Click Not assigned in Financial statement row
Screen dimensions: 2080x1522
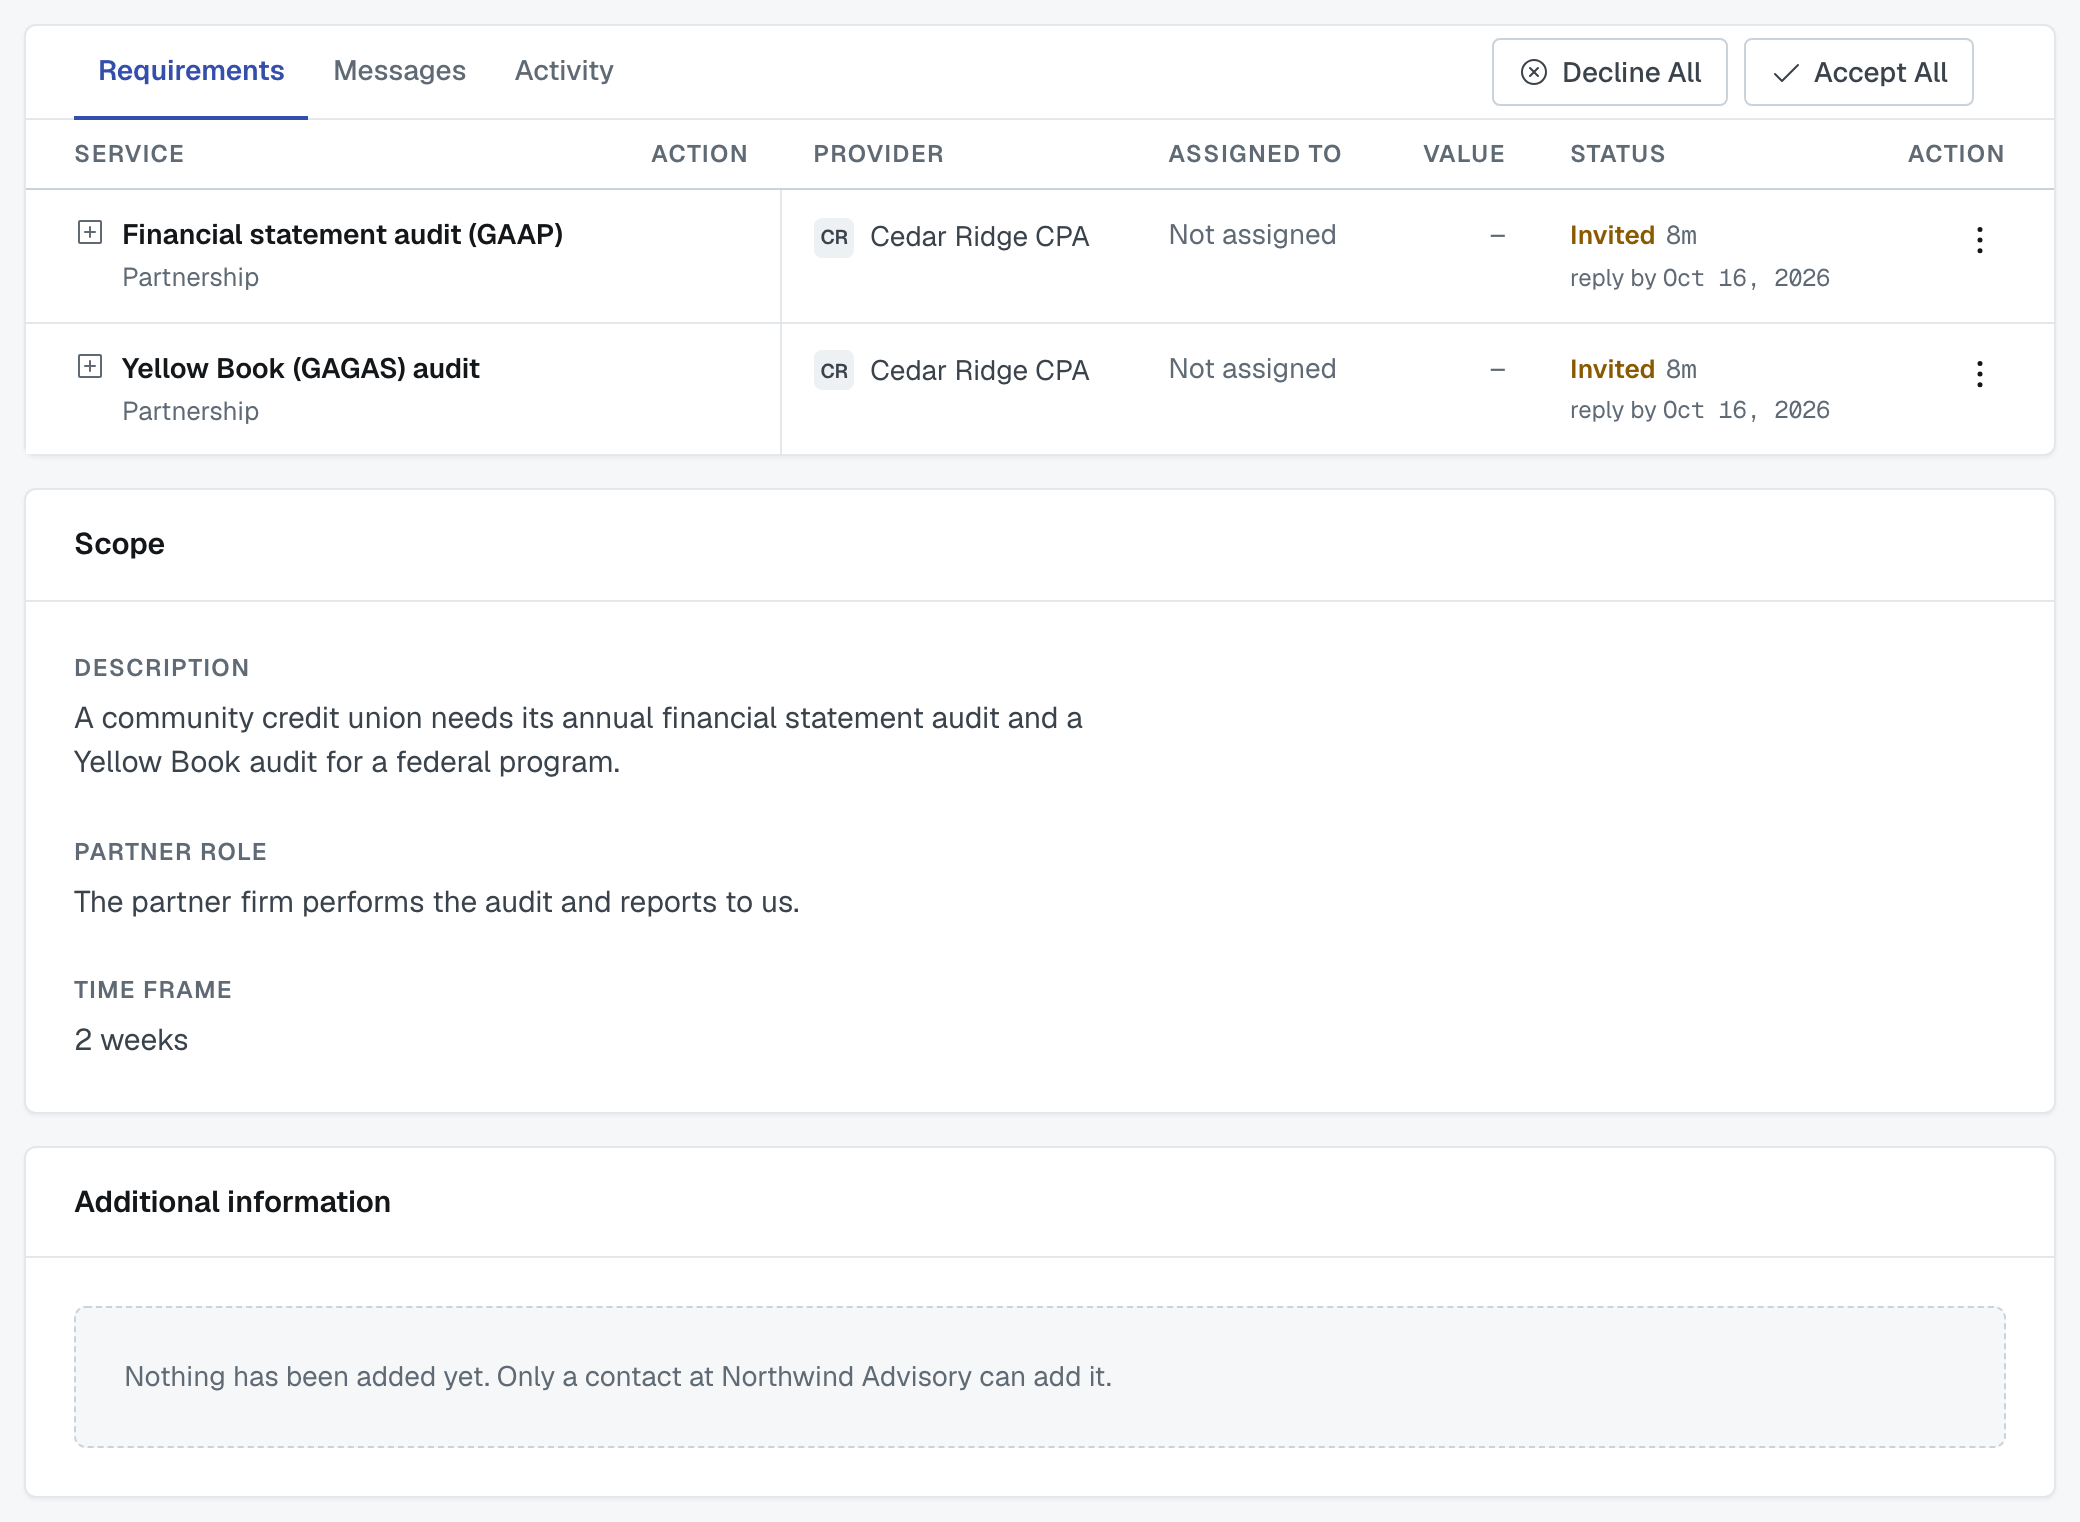pyautogui.click(x=1252, y=235)
